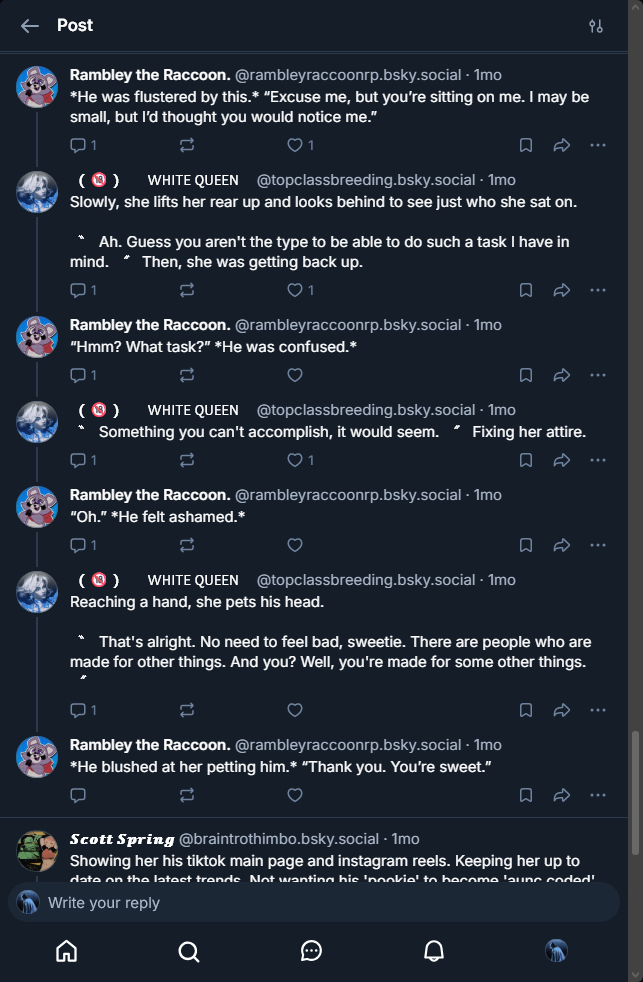Repost the "Reaching a hand" White Queen reply
The height and width of the screenshot is (982, 643).
187,710
